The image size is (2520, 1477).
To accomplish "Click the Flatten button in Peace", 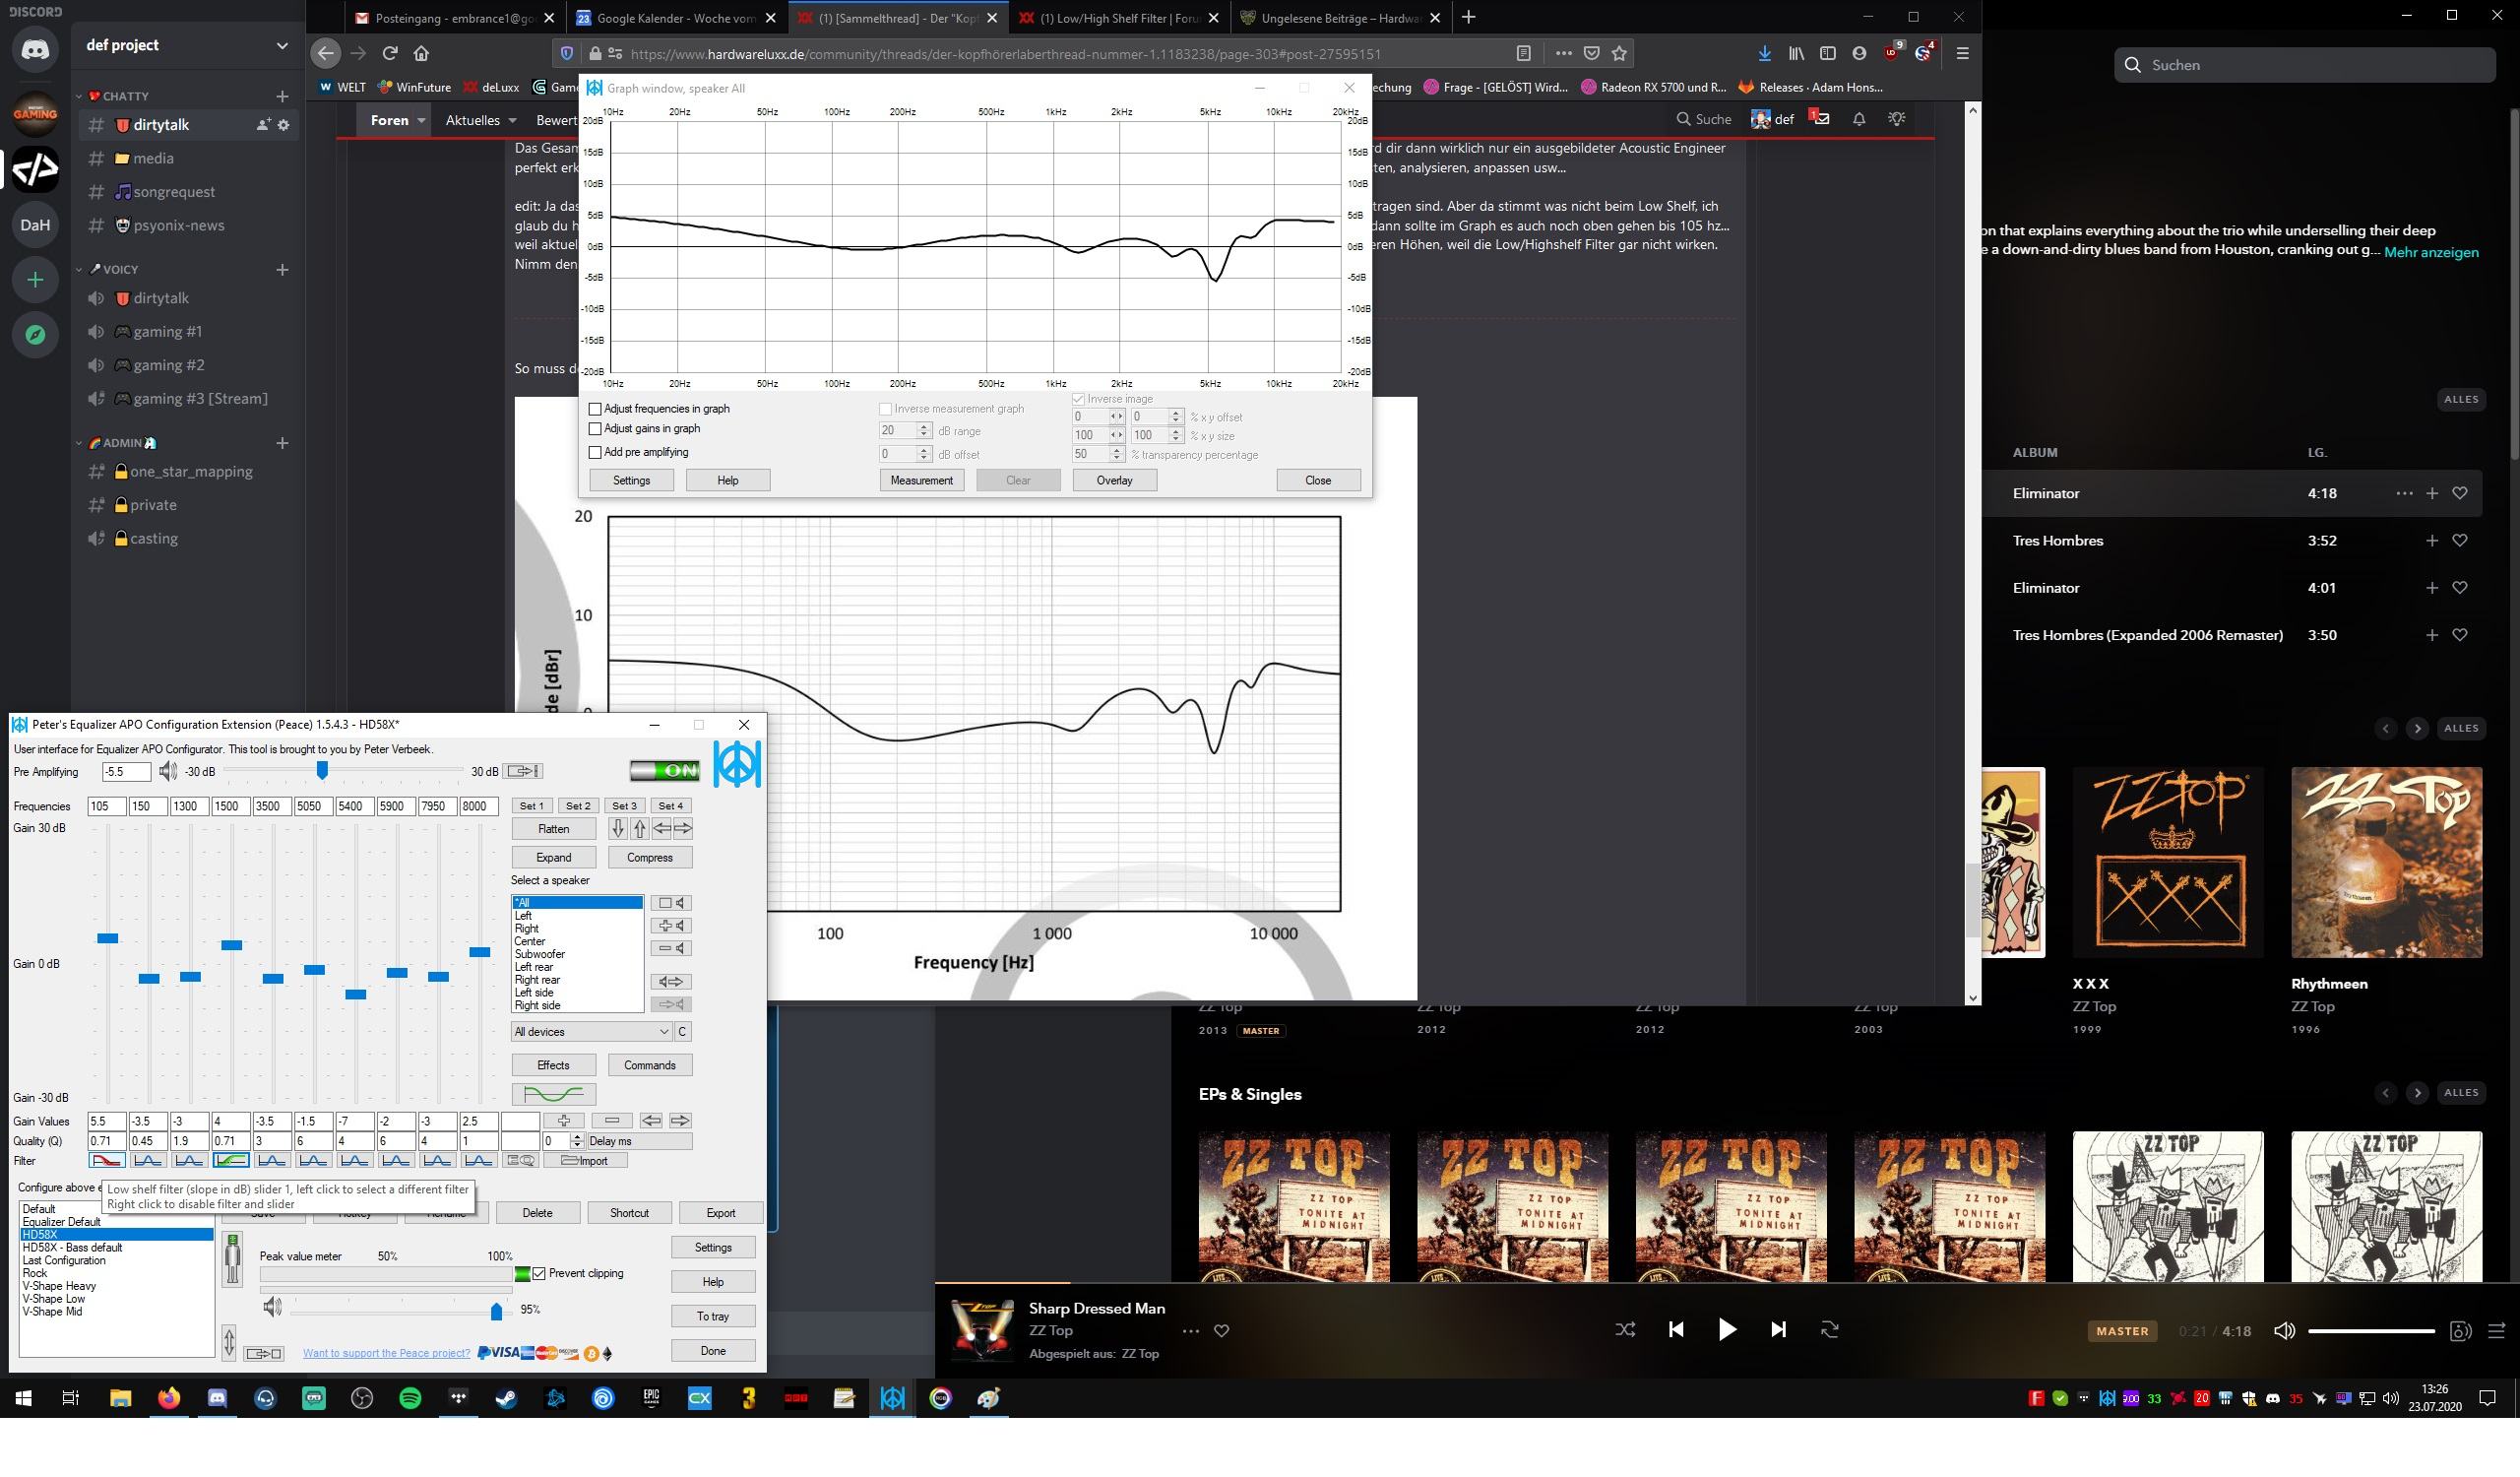I will (553, 828).
